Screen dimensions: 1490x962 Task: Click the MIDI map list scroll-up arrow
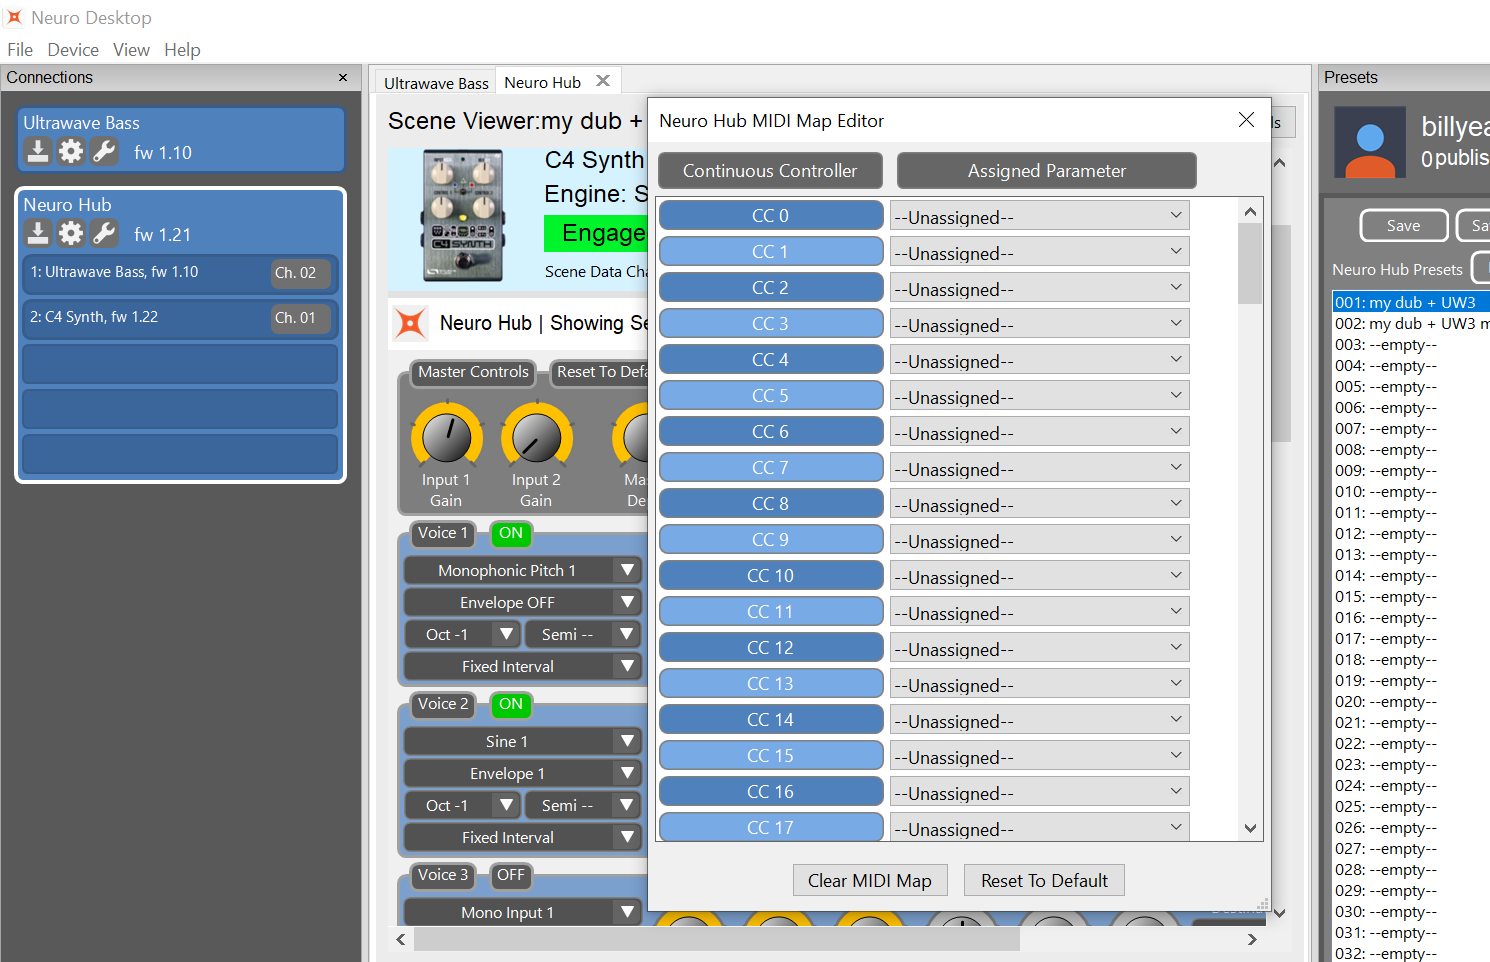(1250, 211)
